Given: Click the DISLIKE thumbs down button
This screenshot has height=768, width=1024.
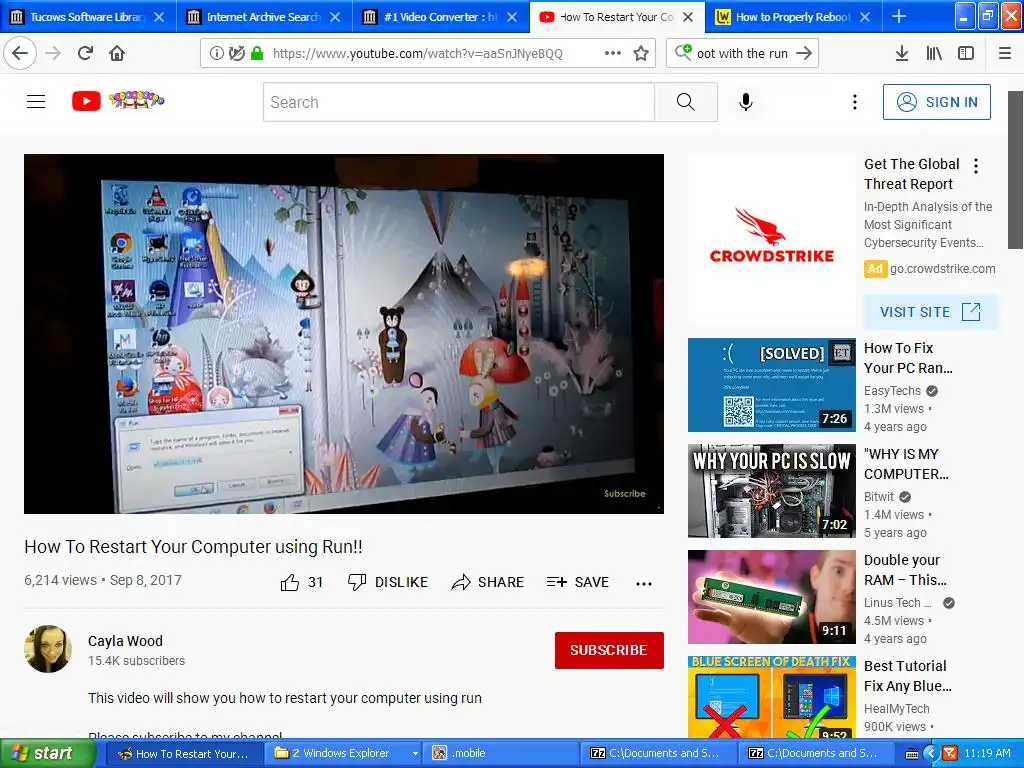Looking at the screenshot, I should pyautogui.click(x=388, y=582).
